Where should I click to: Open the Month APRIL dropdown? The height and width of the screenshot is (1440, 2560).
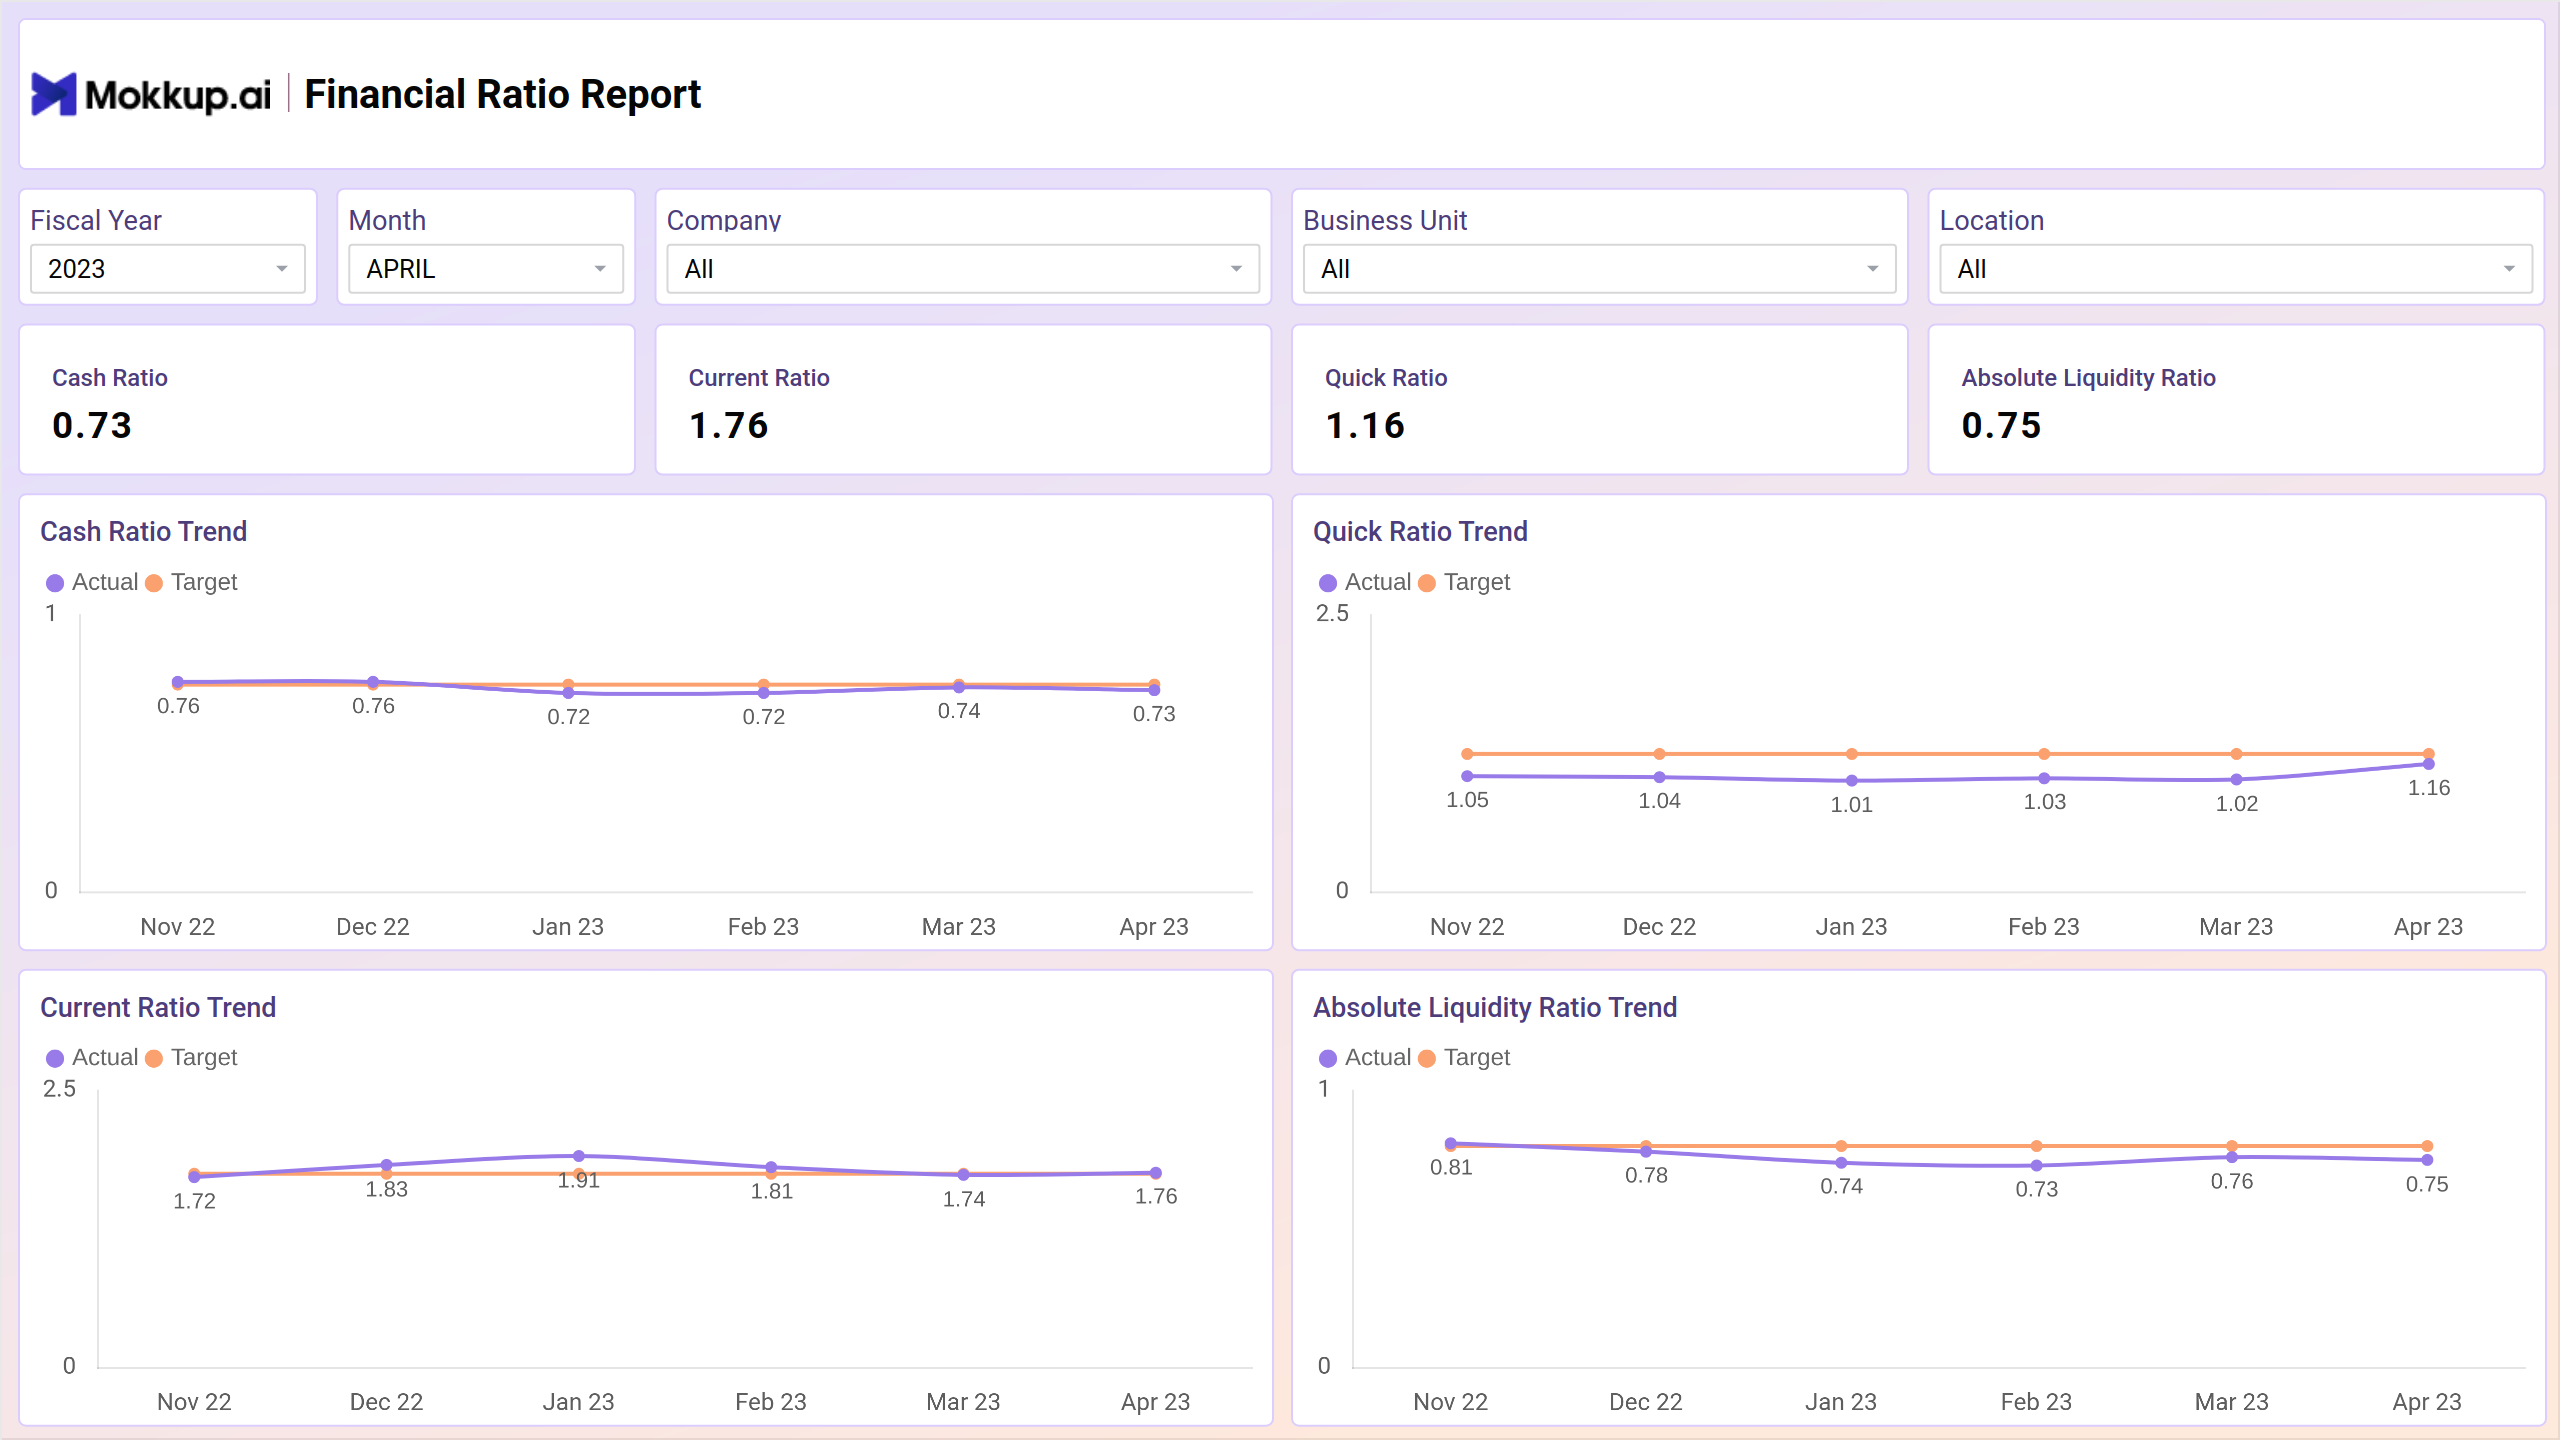[486, 269]
